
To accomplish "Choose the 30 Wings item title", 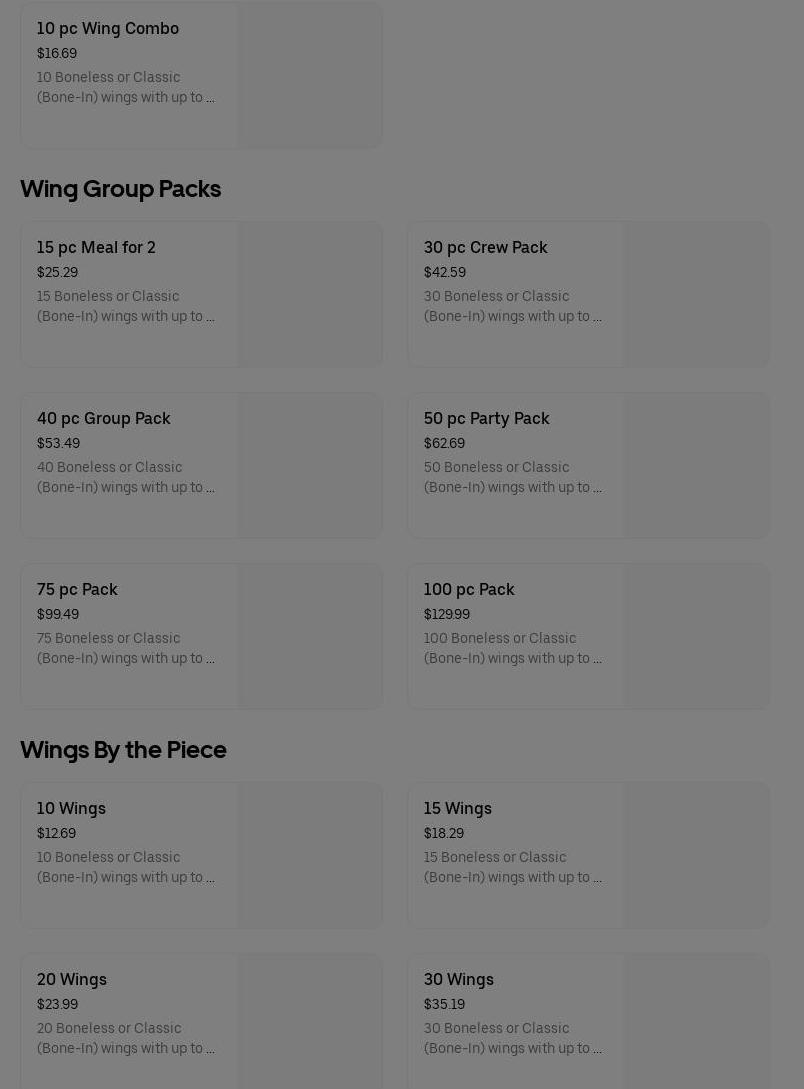I will (x=458, y=980).
